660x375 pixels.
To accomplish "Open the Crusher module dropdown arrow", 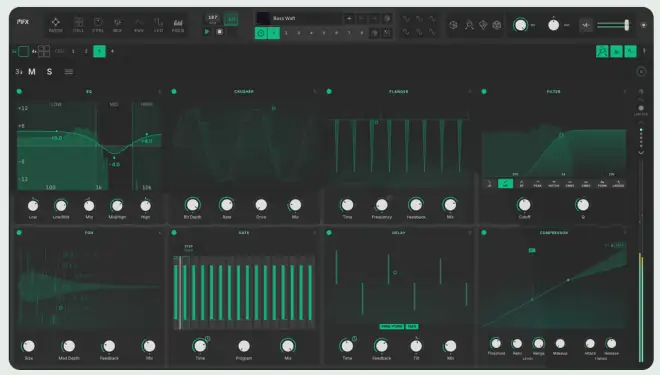I will tap(314, 91).
